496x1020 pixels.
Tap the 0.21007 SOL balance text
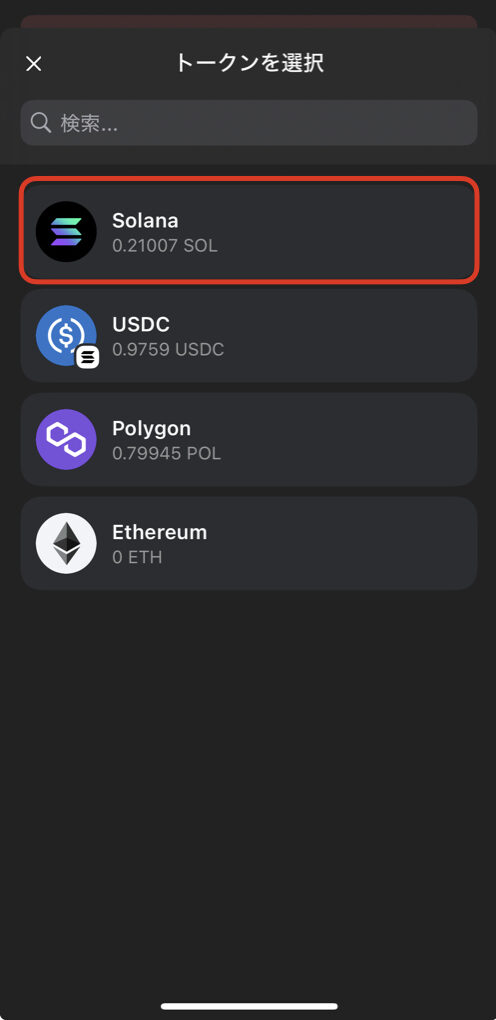[165, 246]
